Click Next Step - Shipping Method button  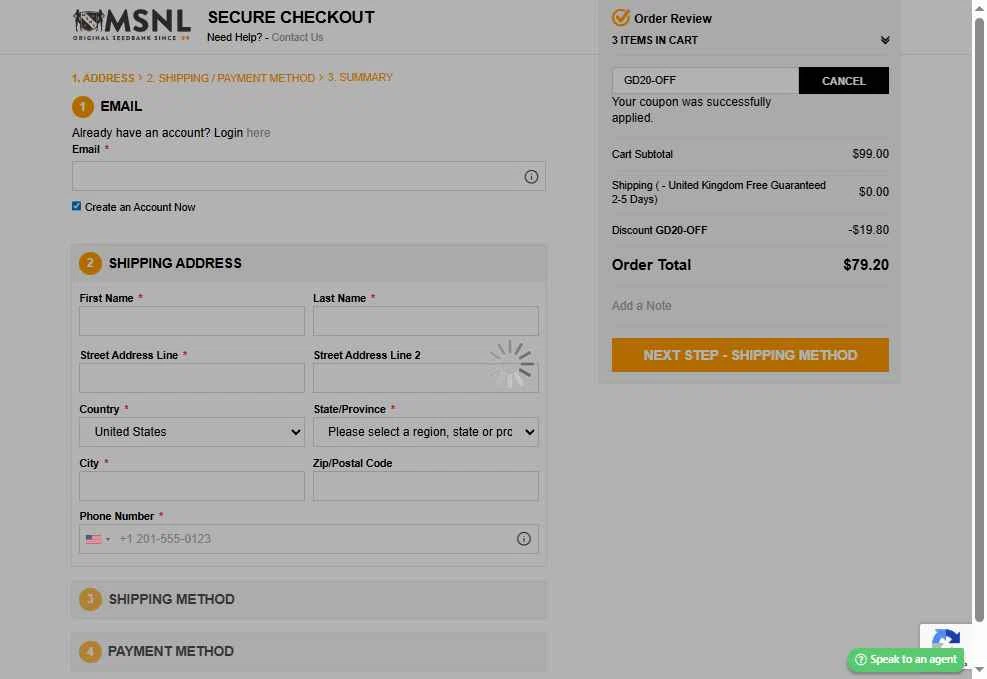click(x=750, y=355)
